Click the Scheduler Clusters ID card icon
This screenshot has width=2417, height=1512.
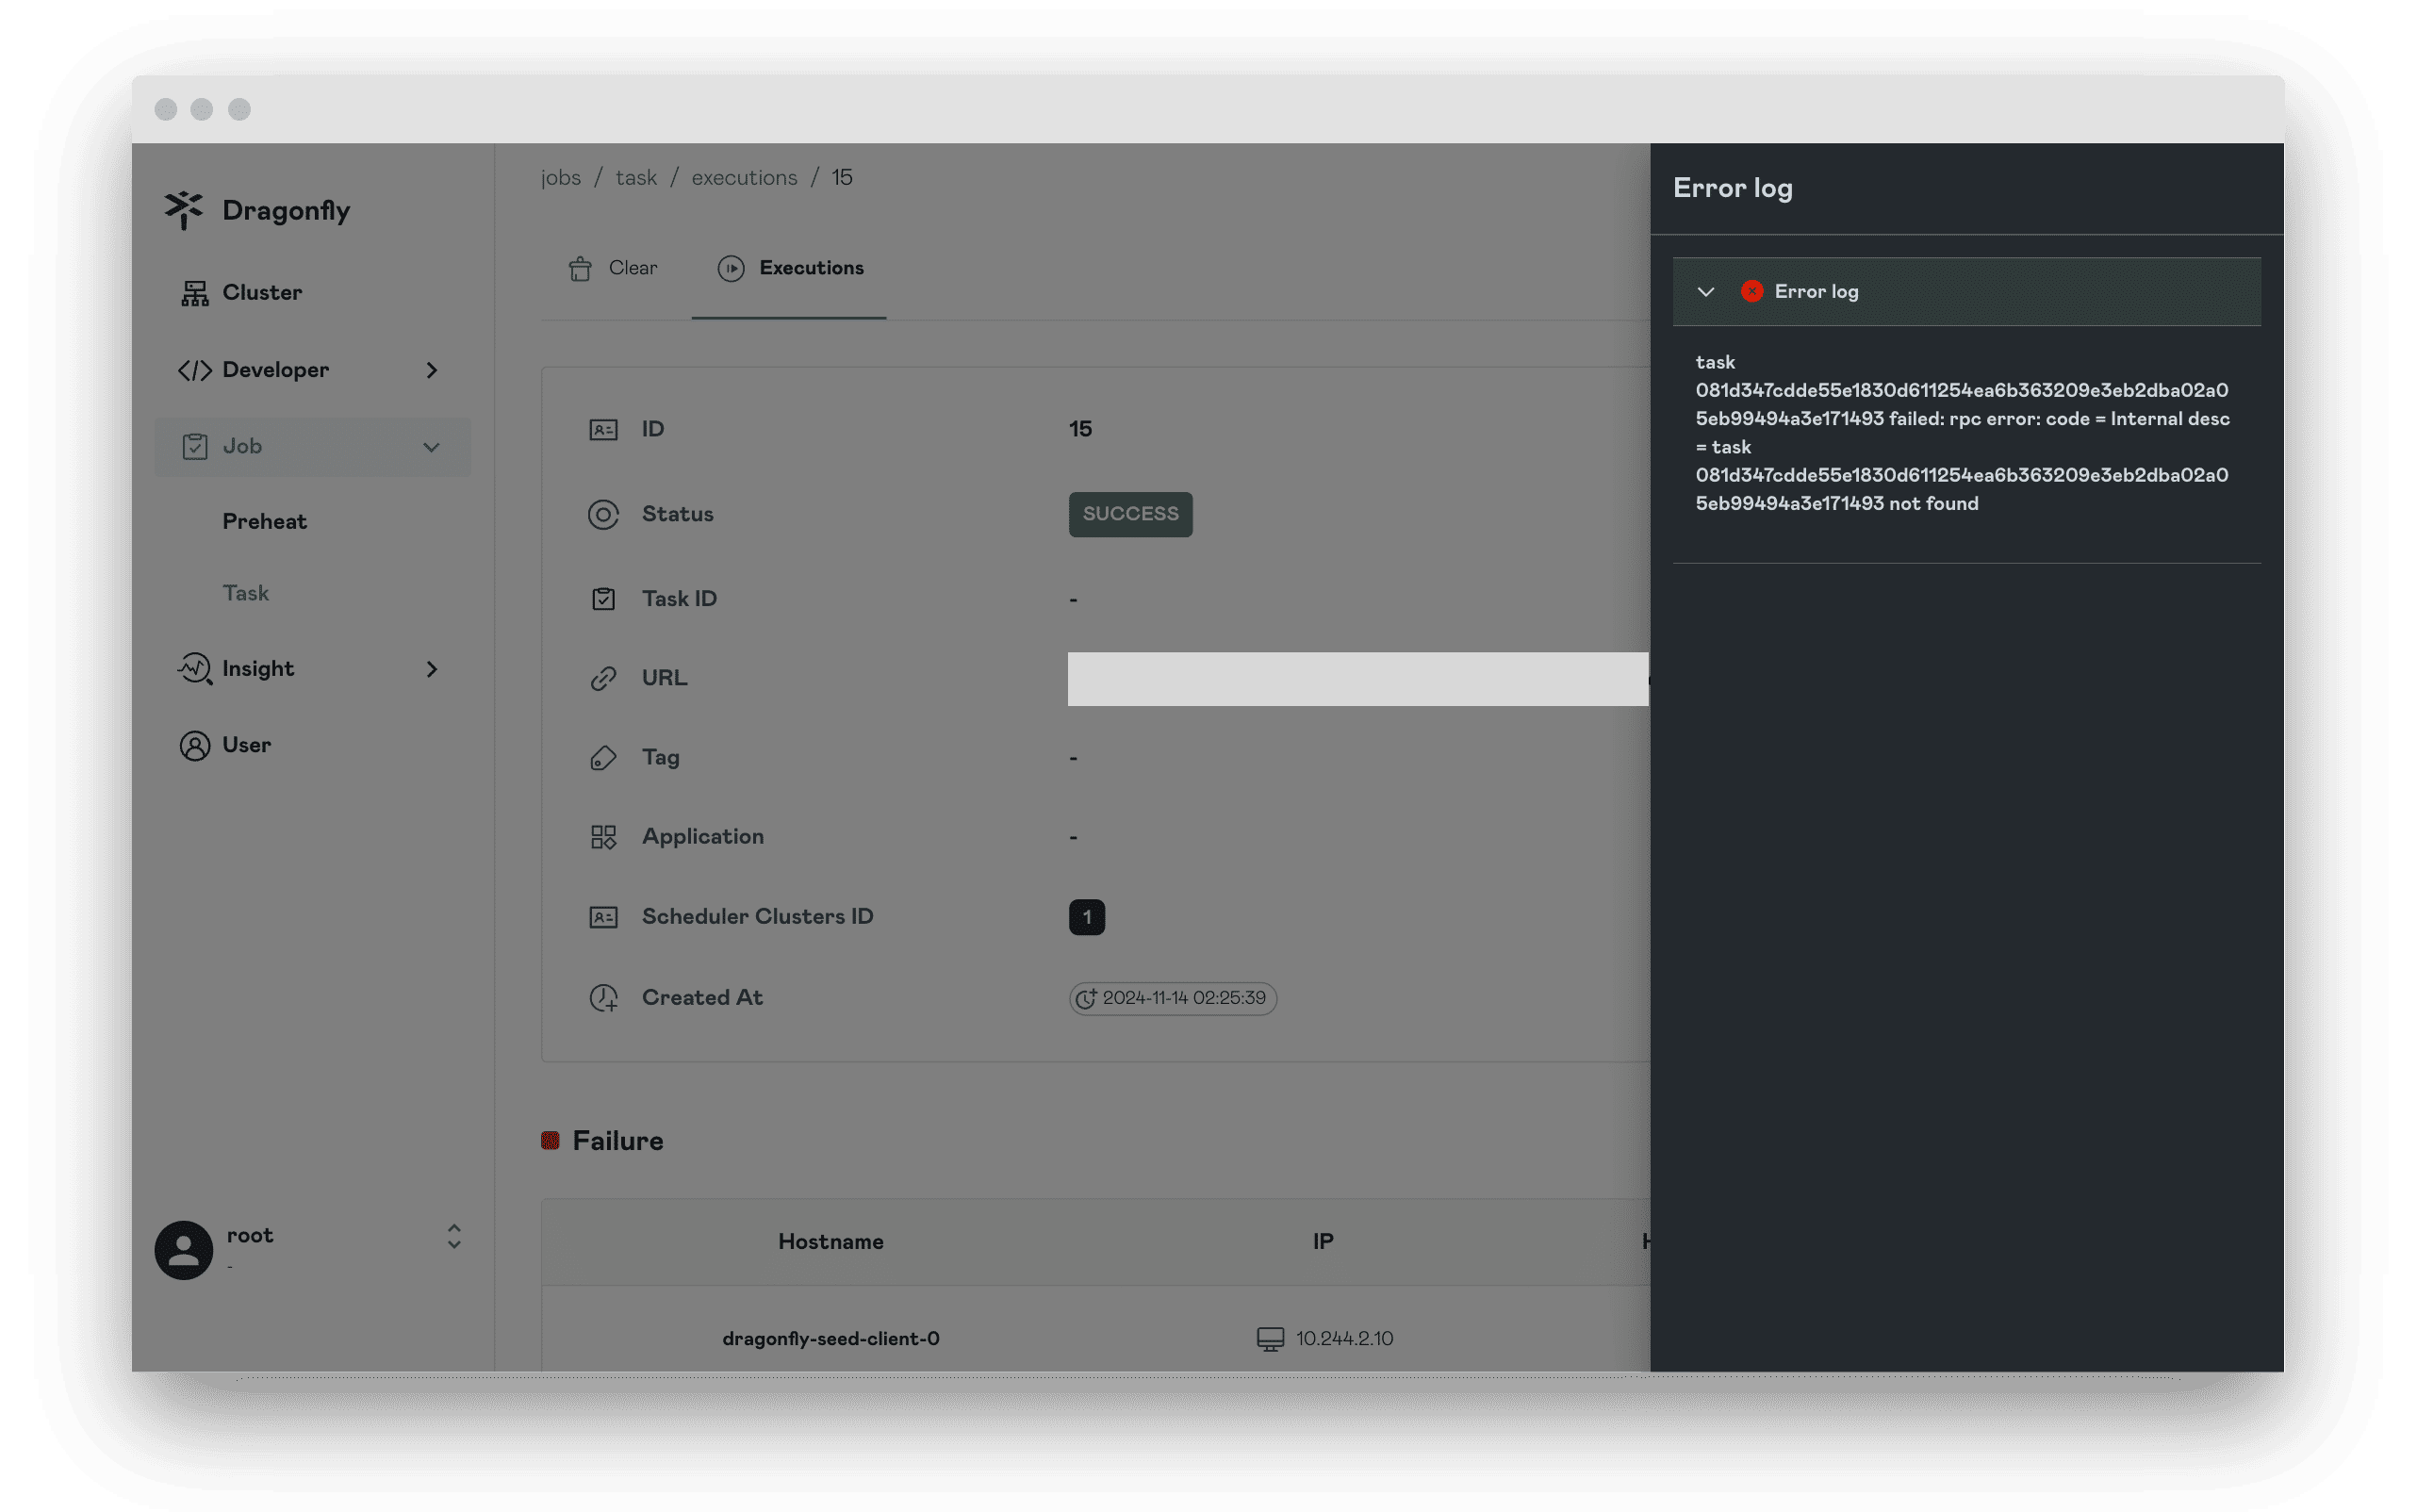coord(603,917)
